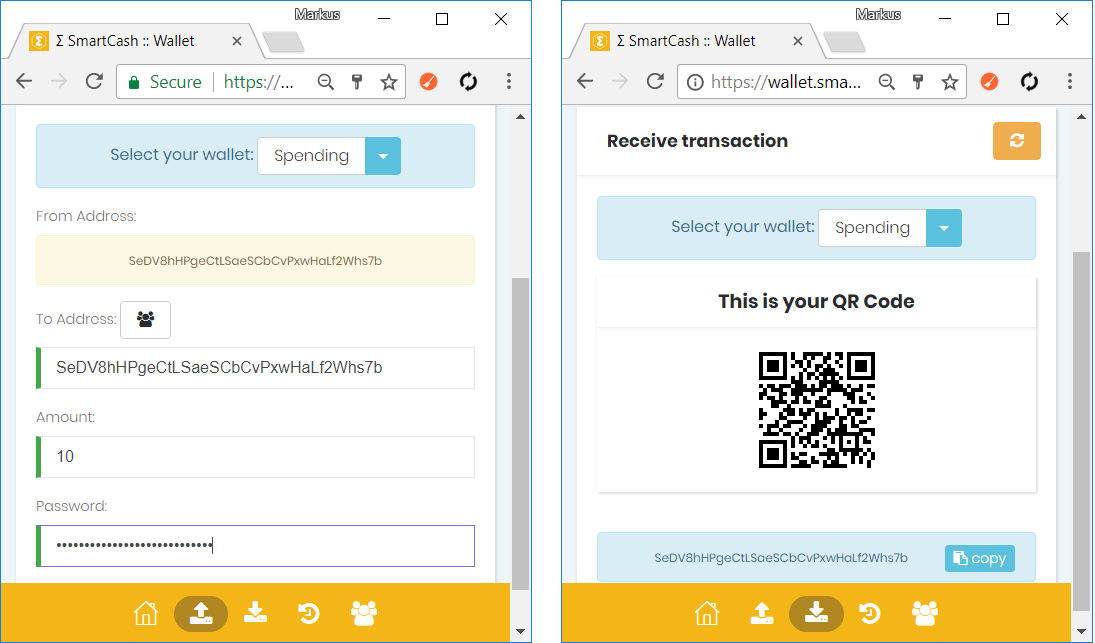1095x643 pixels.
Task: Click the Amount field containing 10
Action: 256,457
